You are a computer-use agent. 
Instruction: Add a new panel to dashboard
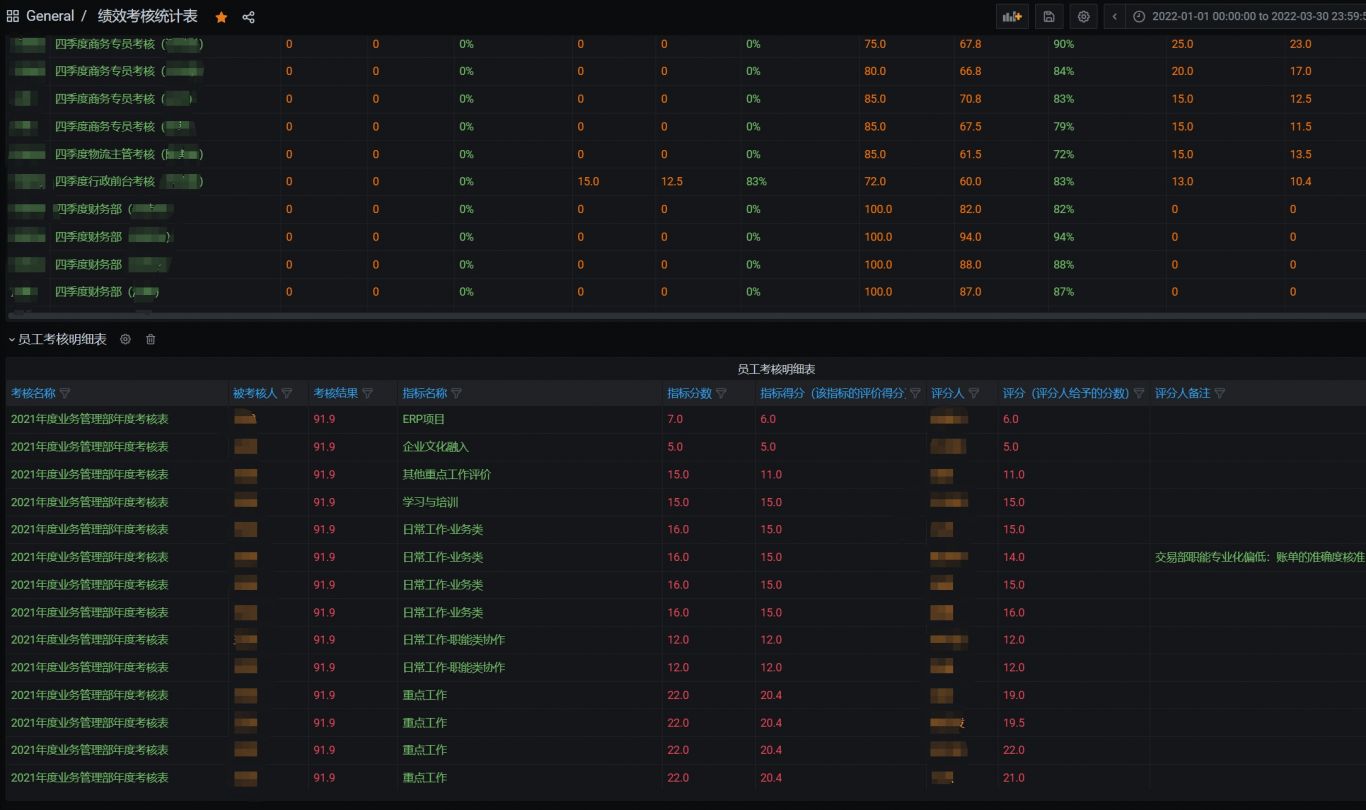(1012, 16)
